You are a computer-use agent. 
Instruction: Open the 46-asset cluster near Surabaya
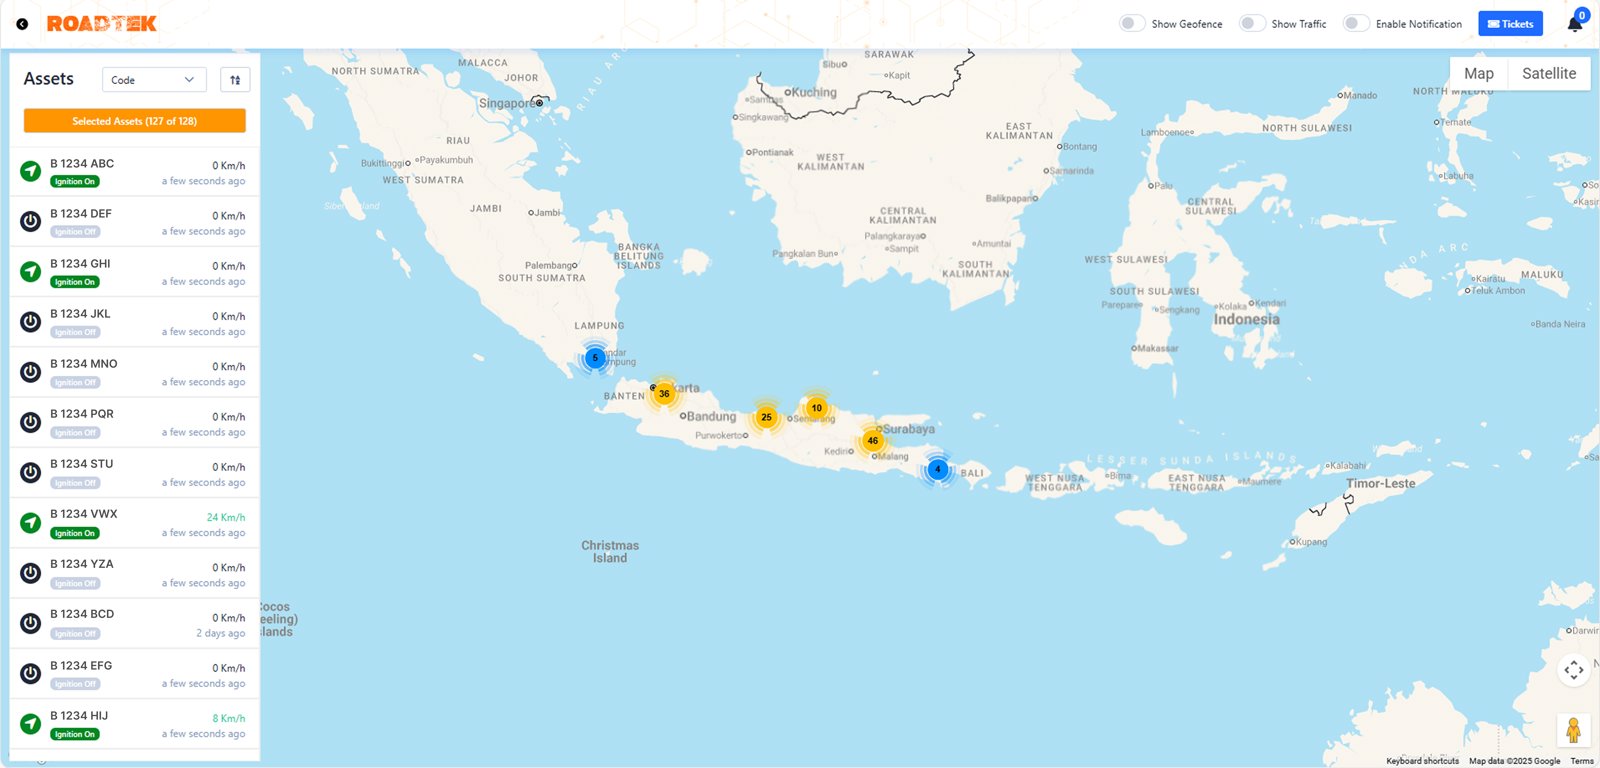click(873, 441)
